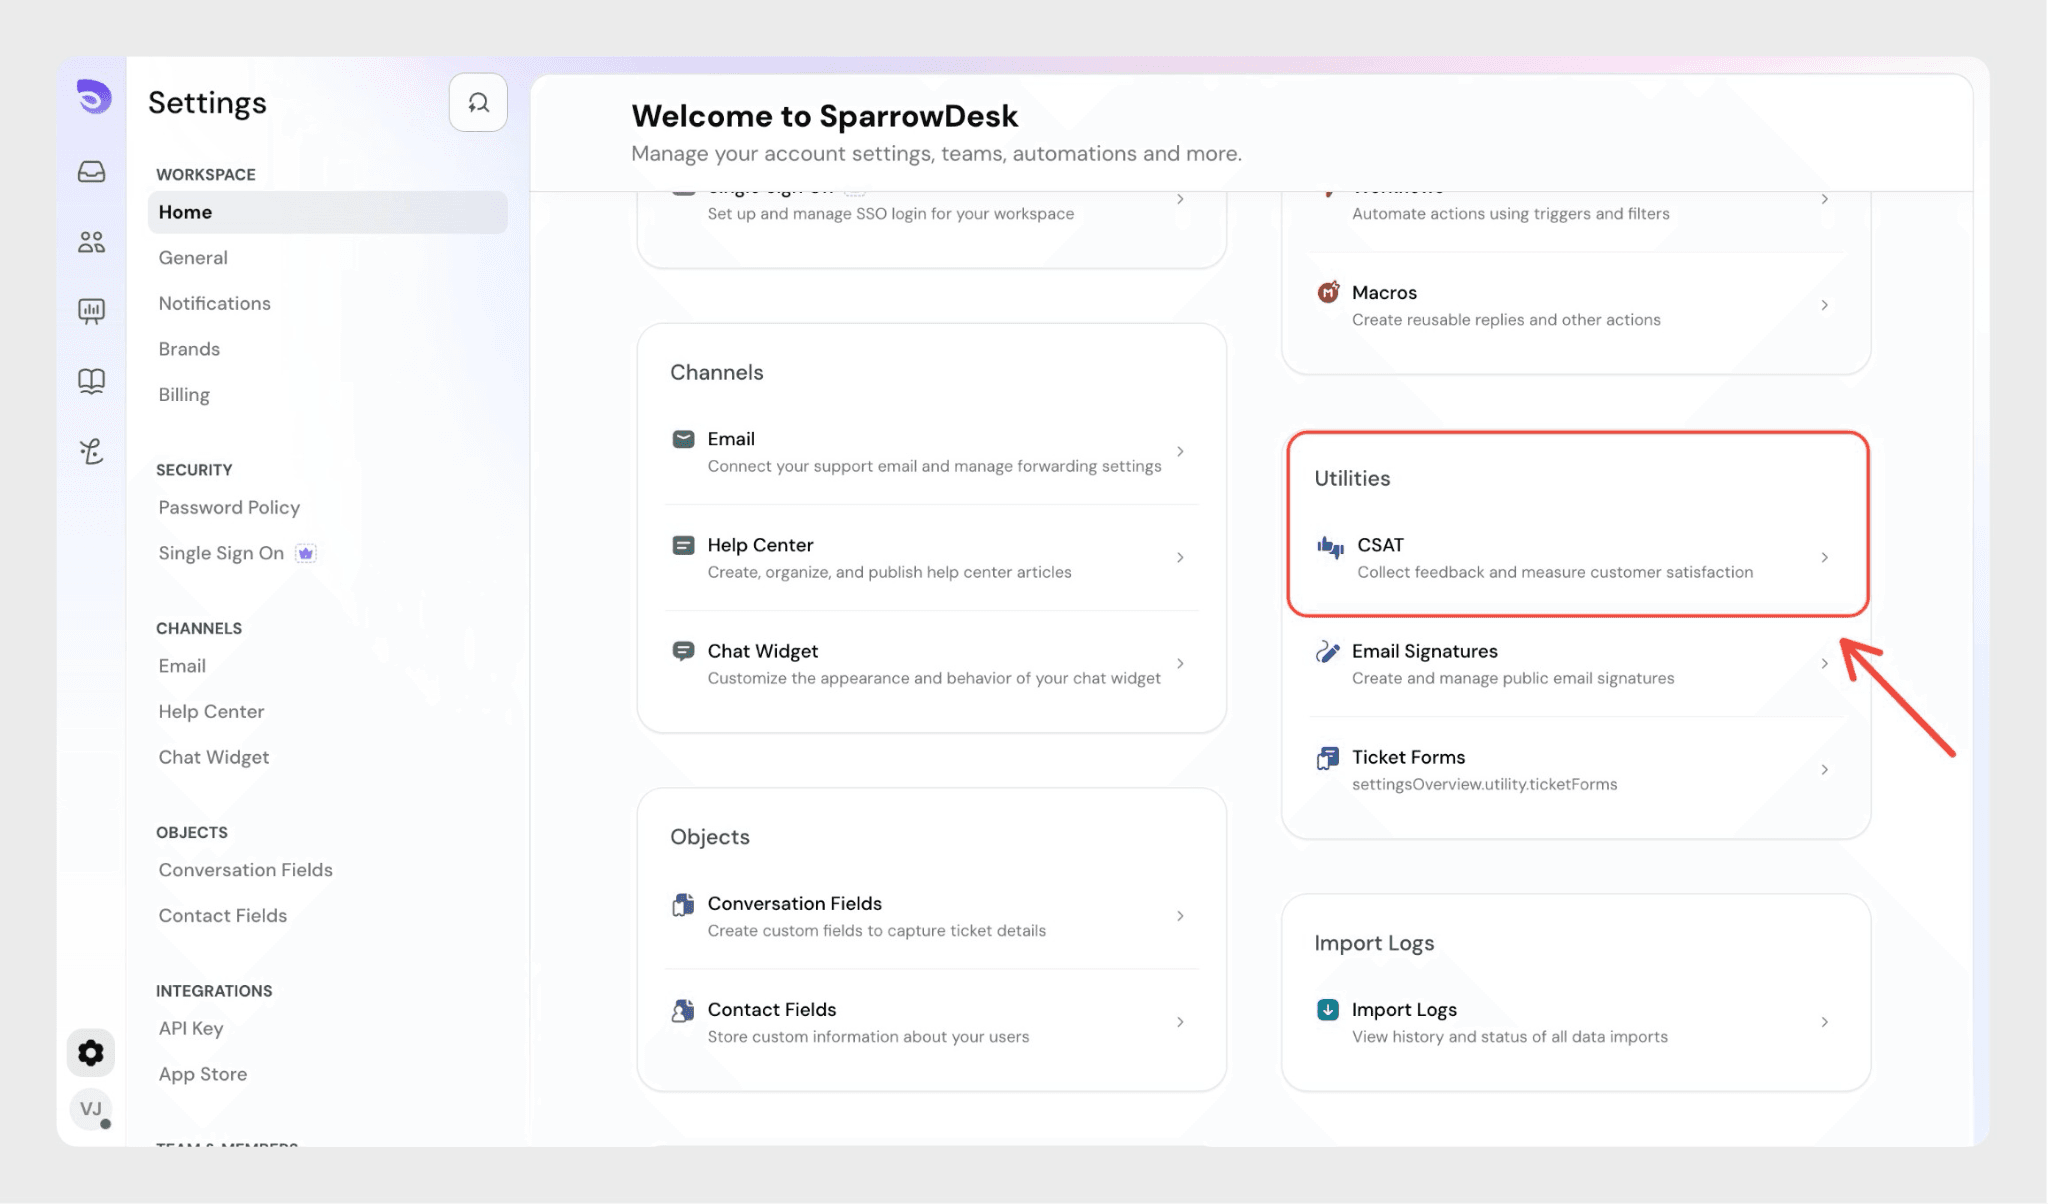Click the Macros icon

tap(1328, 293)
